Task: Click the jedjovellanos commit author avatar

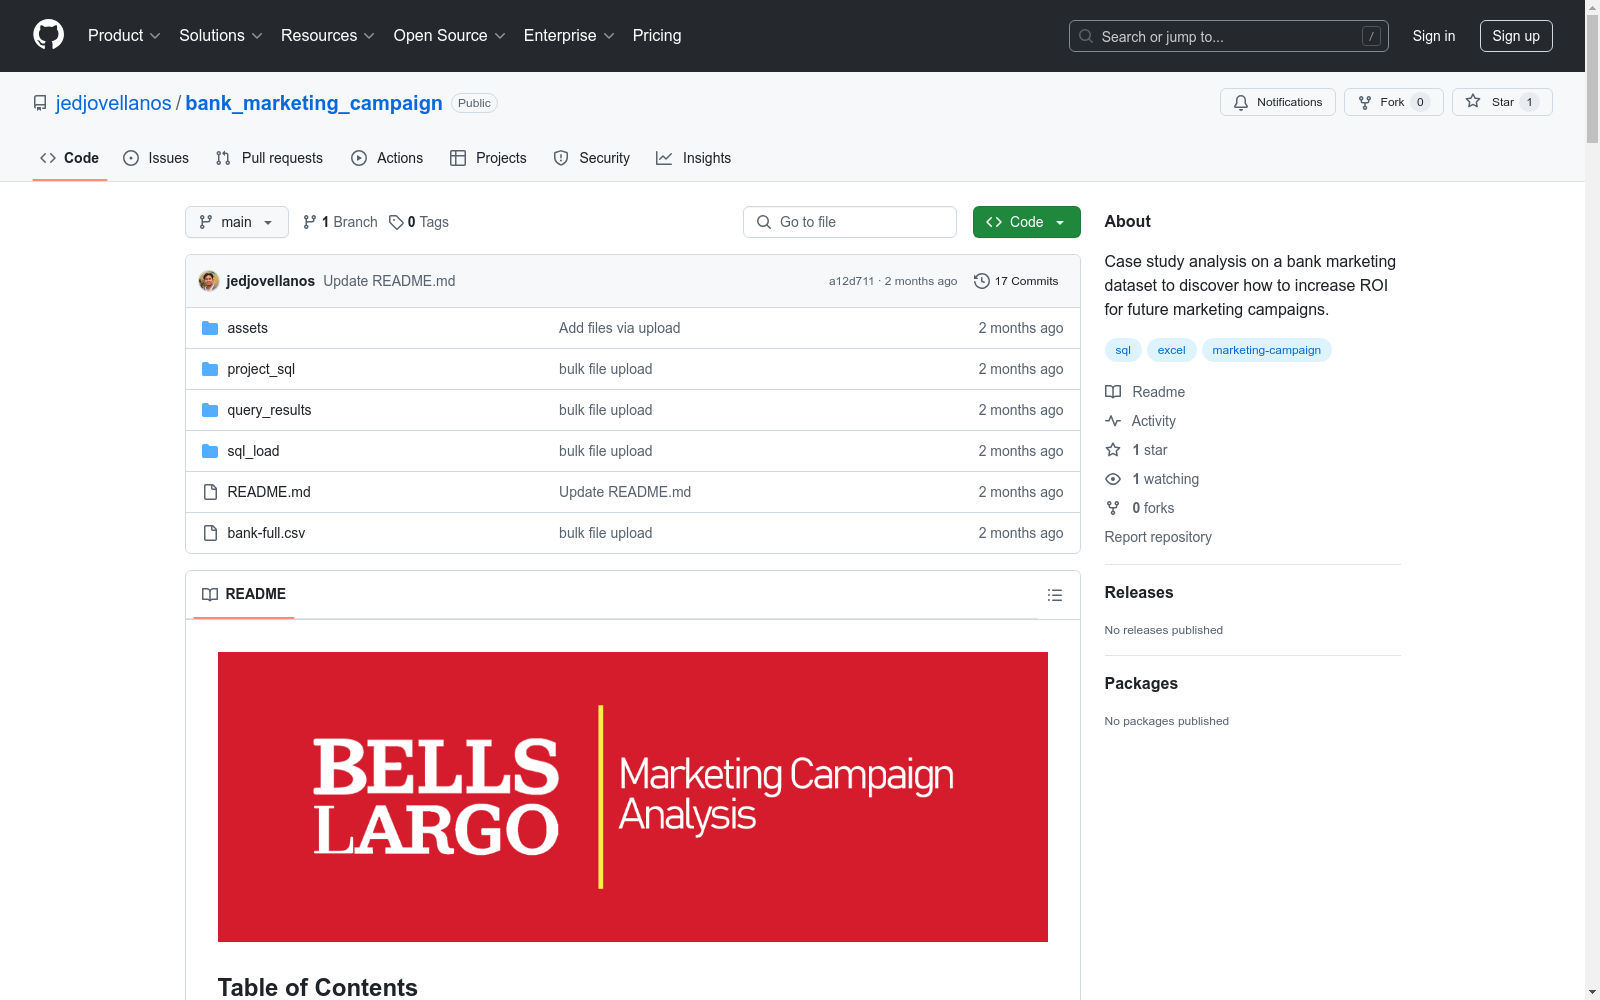Action: click(209, 281)
